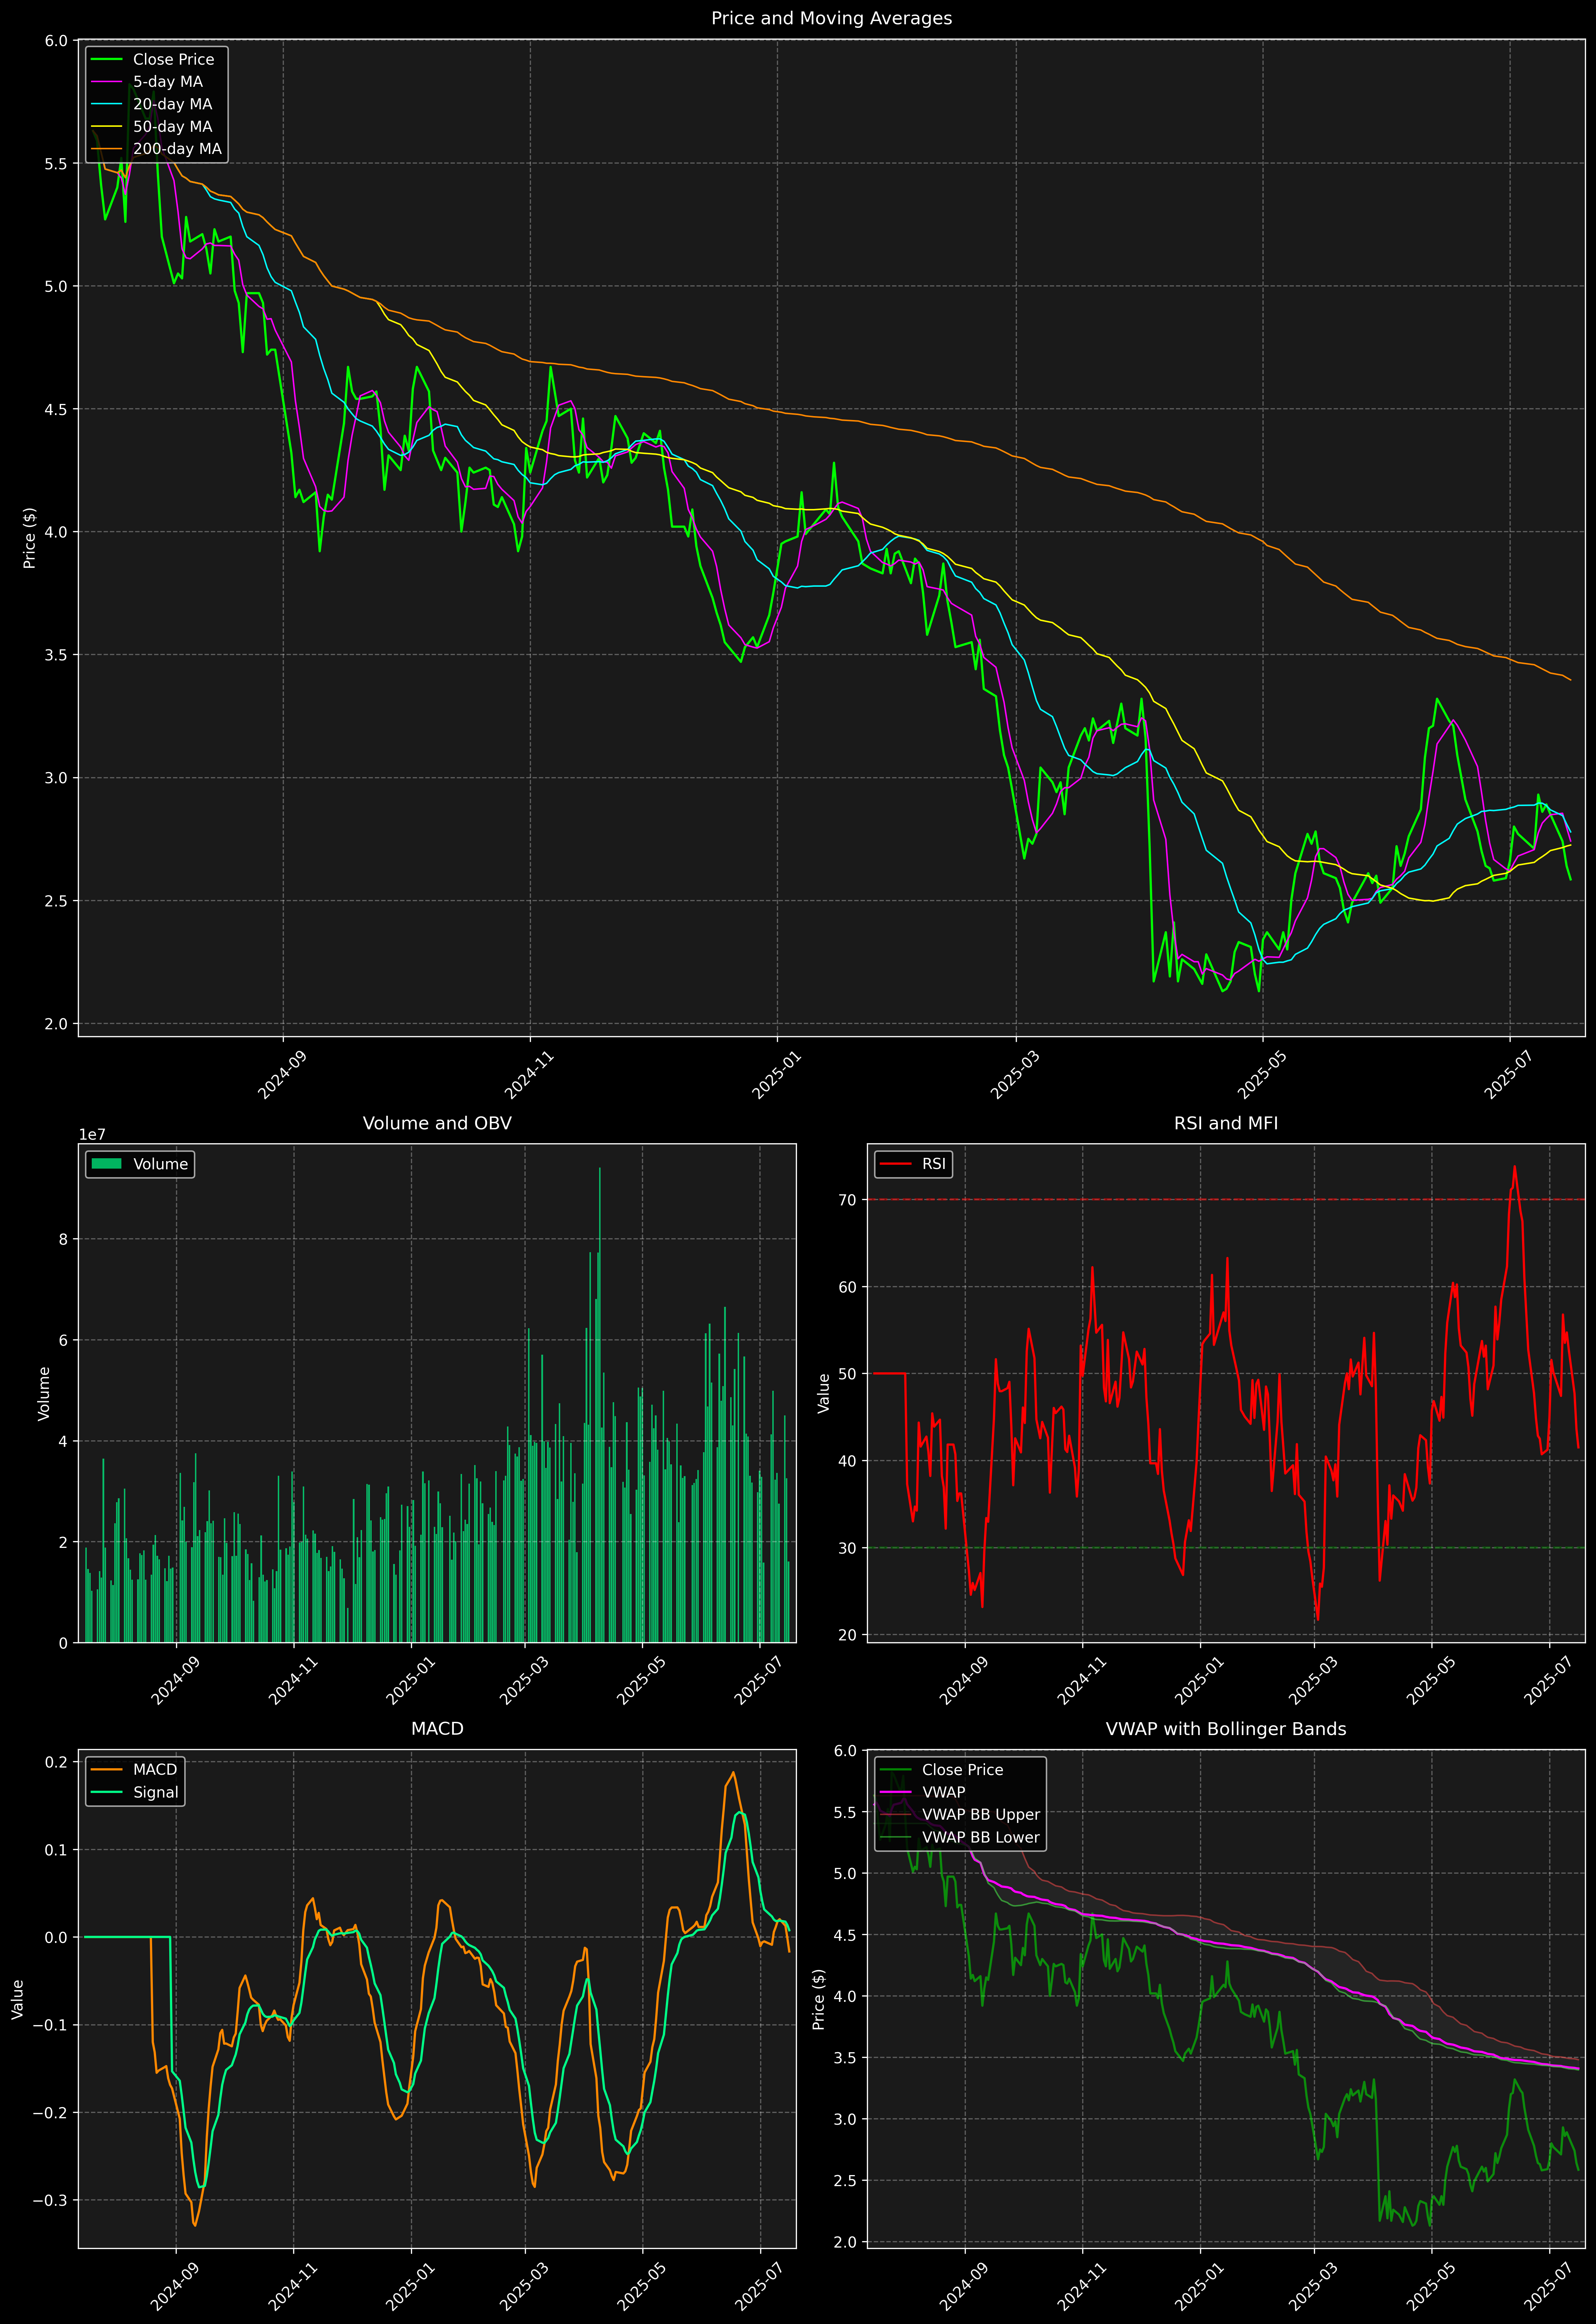Click the 'MACD' chart title

pos(437,1729)
